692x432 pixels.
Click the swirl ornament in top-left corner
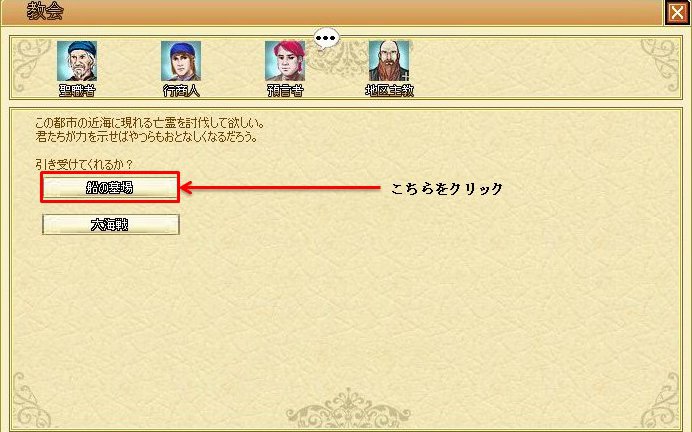coord(27,64)
